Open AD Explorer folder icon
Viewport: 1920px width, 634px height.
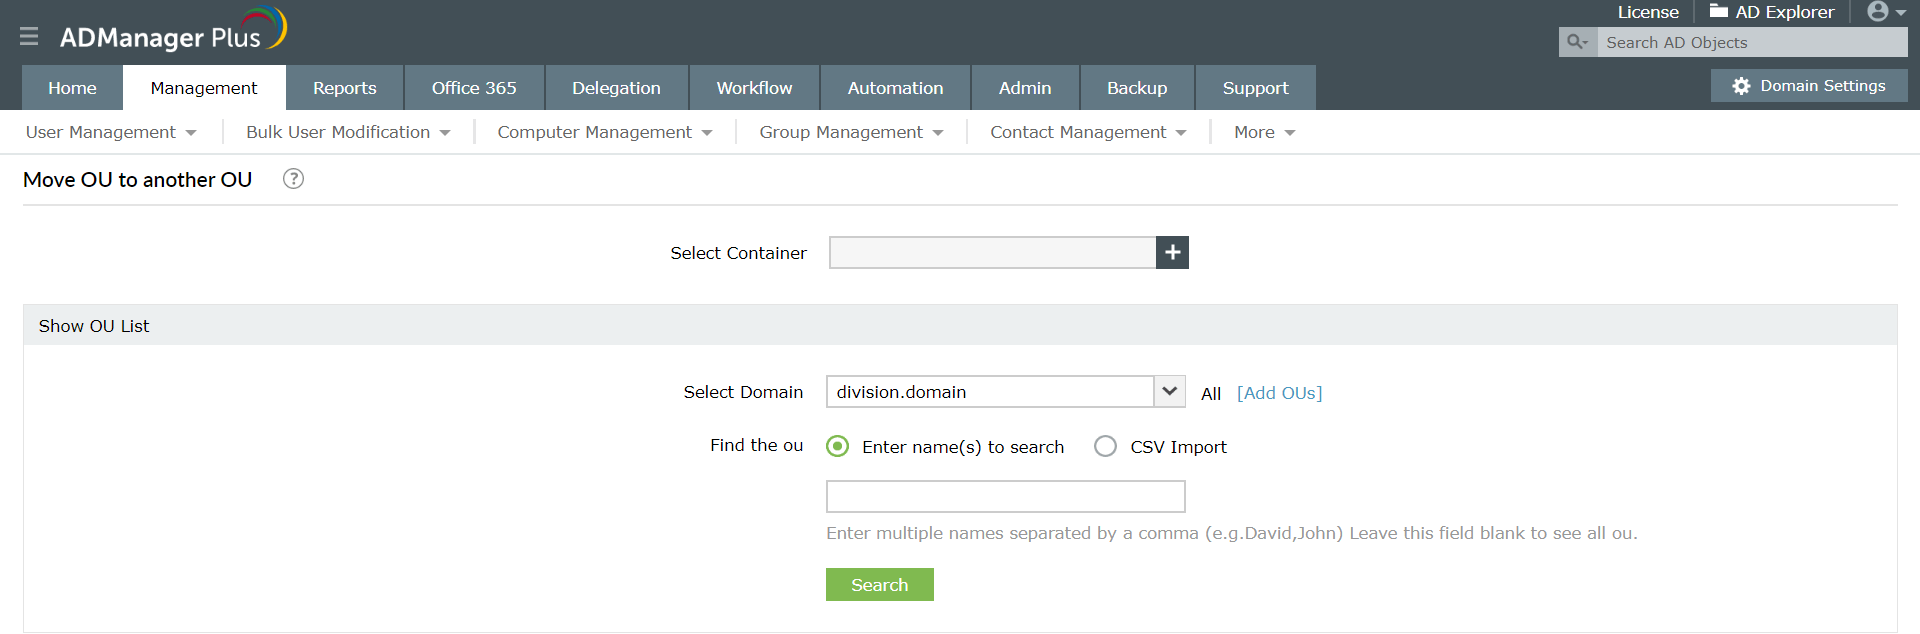pos(1719,12)
